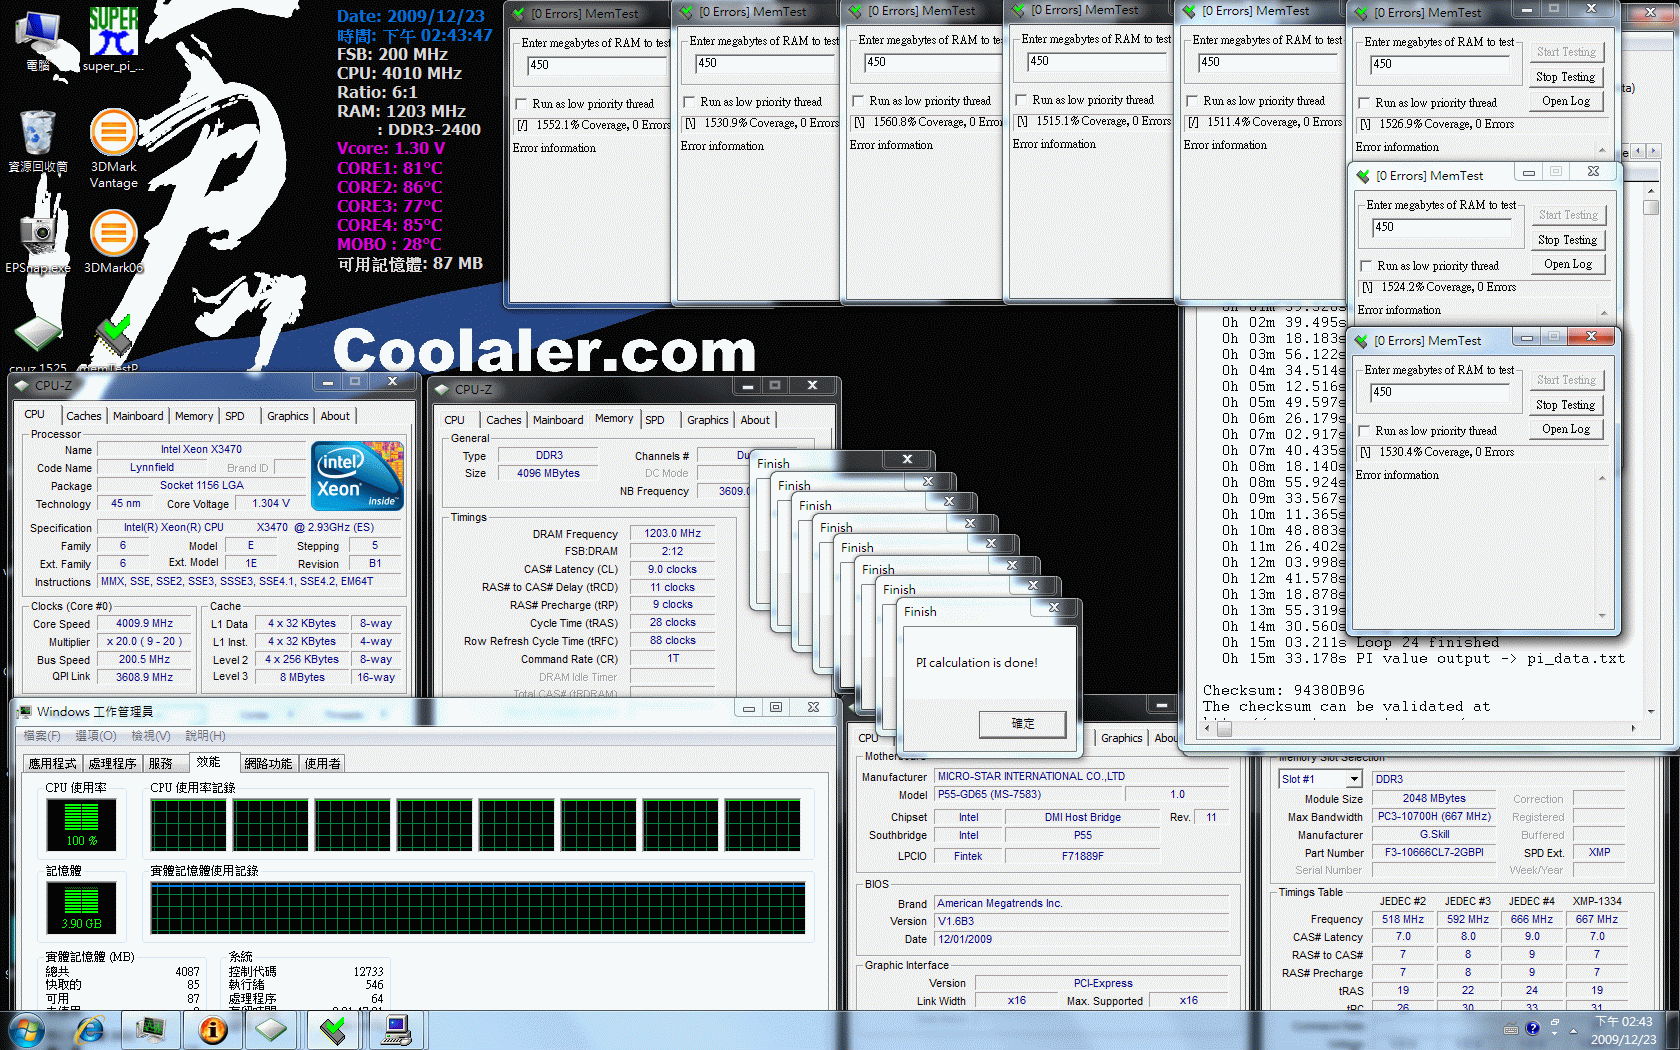Image resolution: width=1680 pixels, height=1050 pixels.
Task: Launch the 3DMark06 desktop icon
Action: click(x=114, y=242)
